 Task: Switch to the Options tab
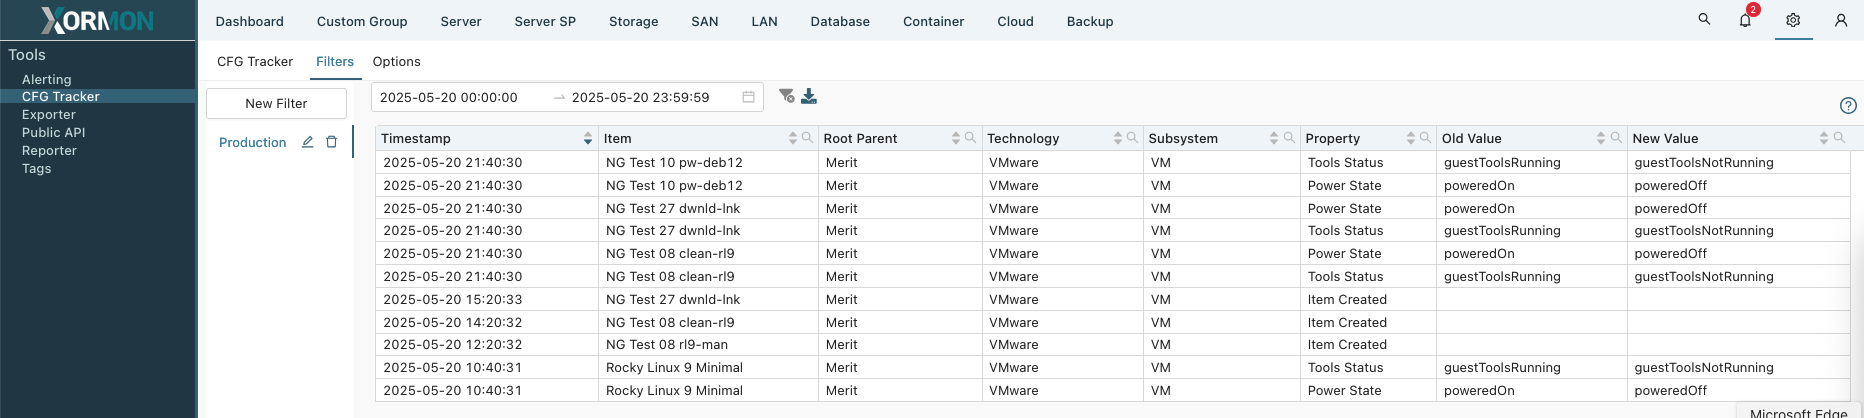[x=396, y=61]
